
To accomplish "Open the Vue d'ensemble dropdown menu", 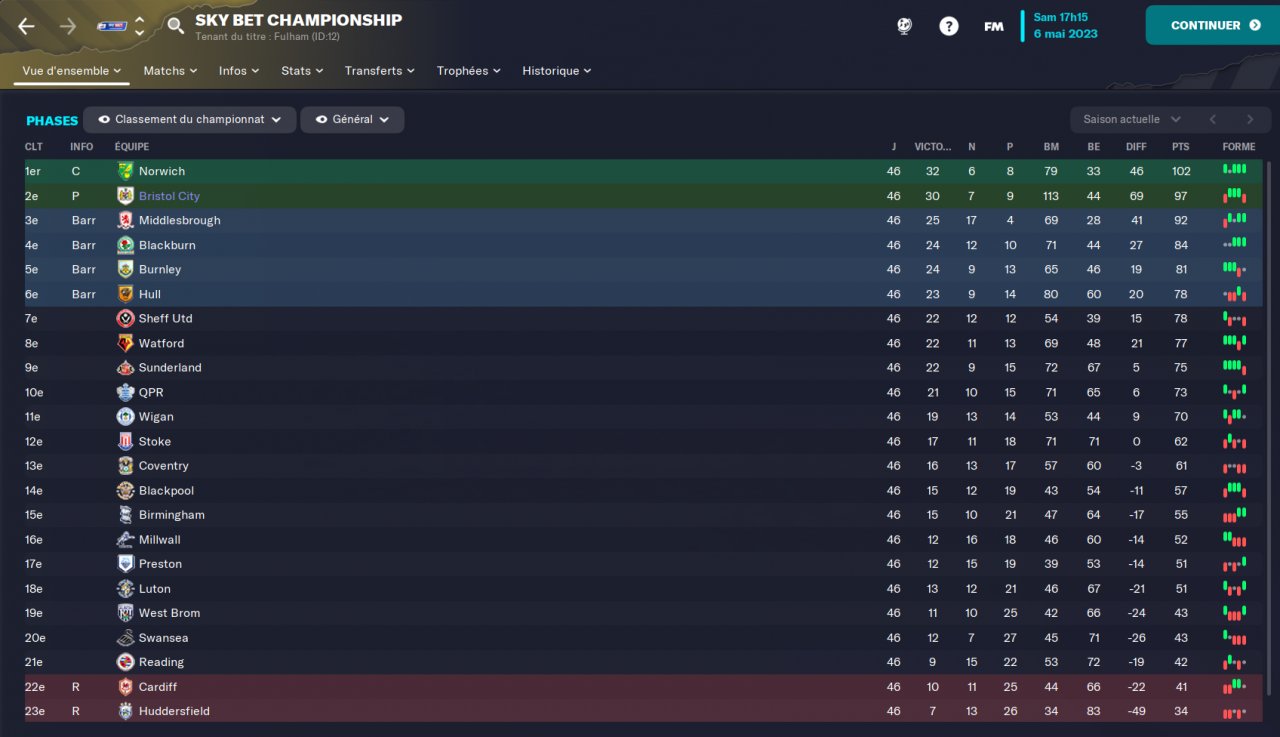I will pyautogui.click(x=71, y=71).
